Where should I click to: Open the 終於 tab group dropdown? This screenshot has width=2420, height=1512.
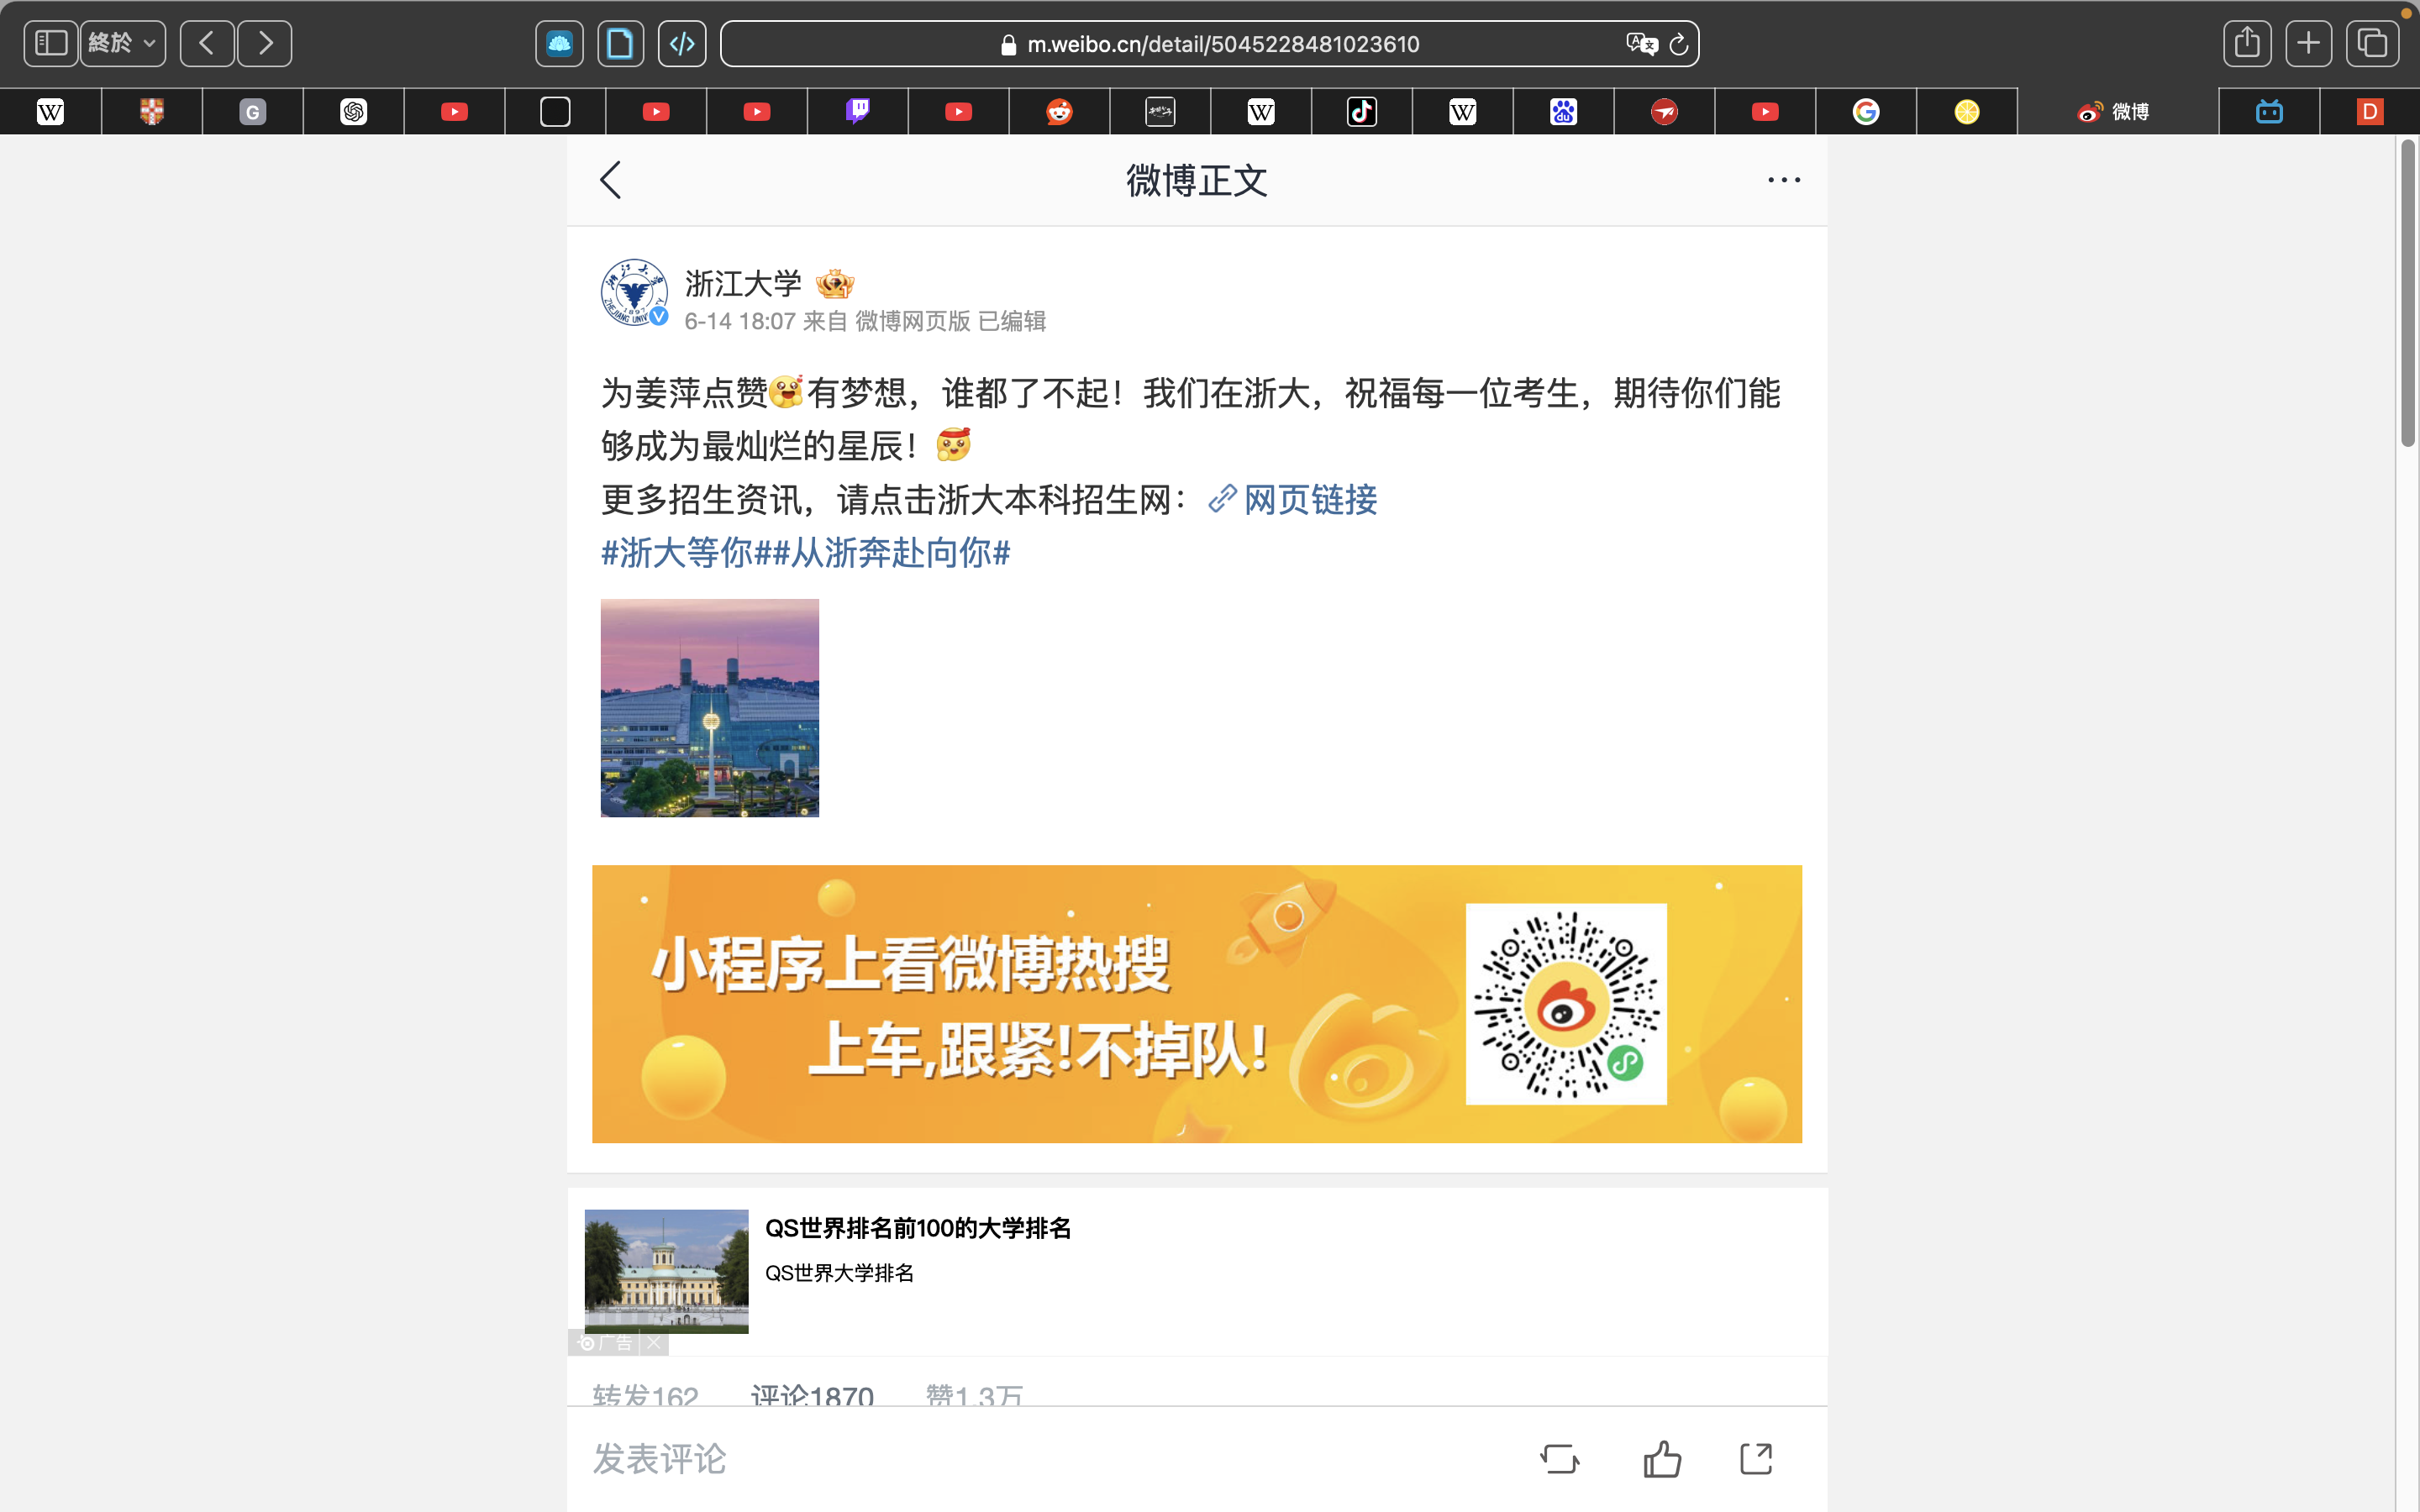coord(123,43)
